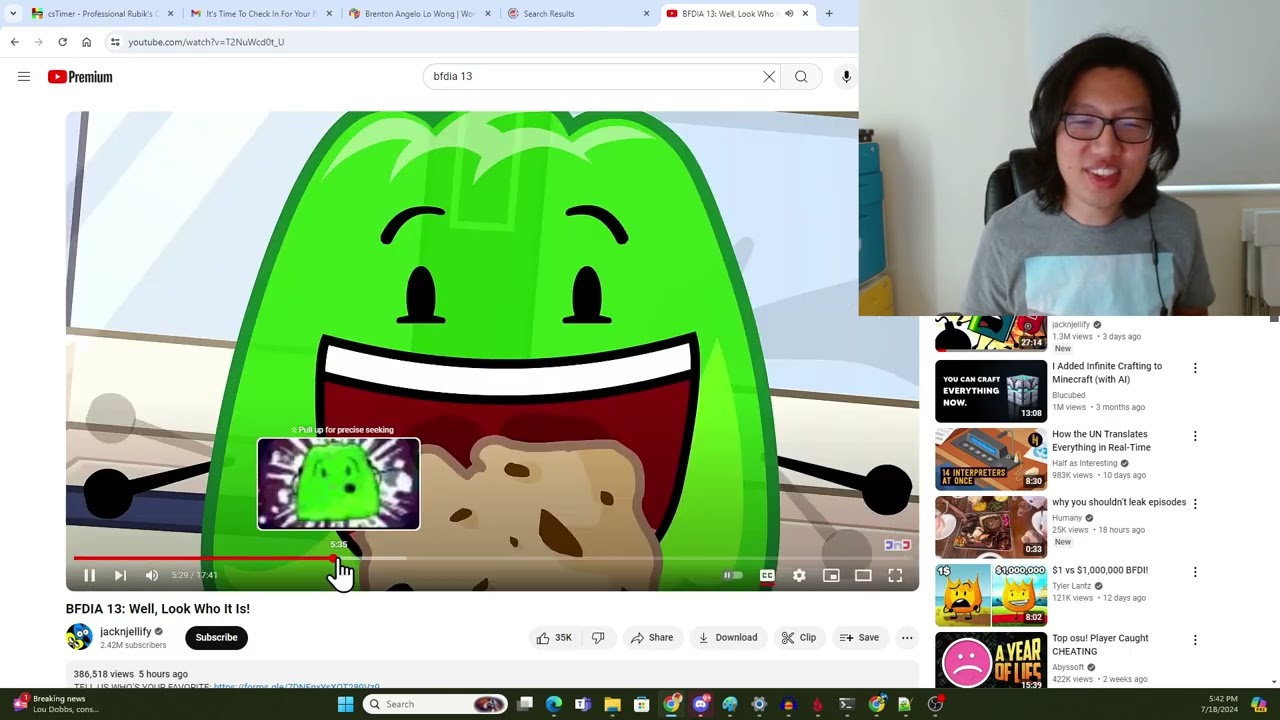Share the video
Viewport: 1280px width, 720px height.
pyautogui.click(x=651, y=638)
